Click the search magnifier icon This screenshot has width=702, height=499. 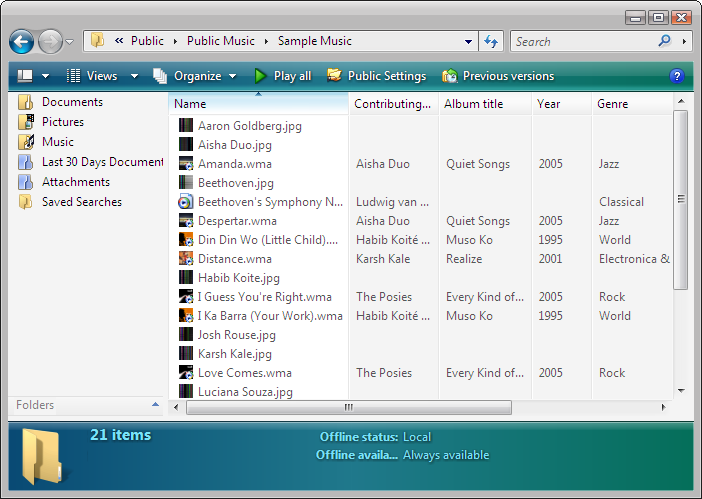click(665, 42)
